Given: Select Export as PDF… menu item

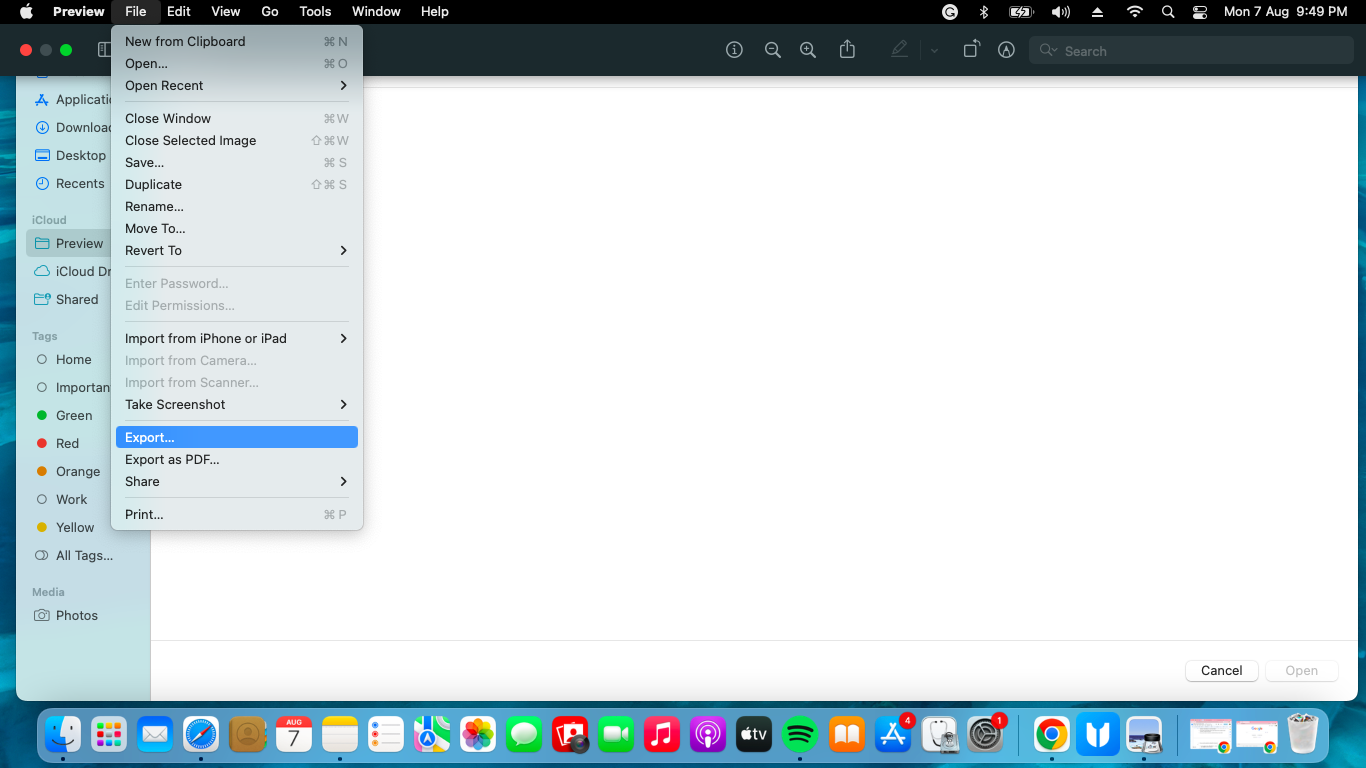Looking at the screenshot, I should [172, 460].
